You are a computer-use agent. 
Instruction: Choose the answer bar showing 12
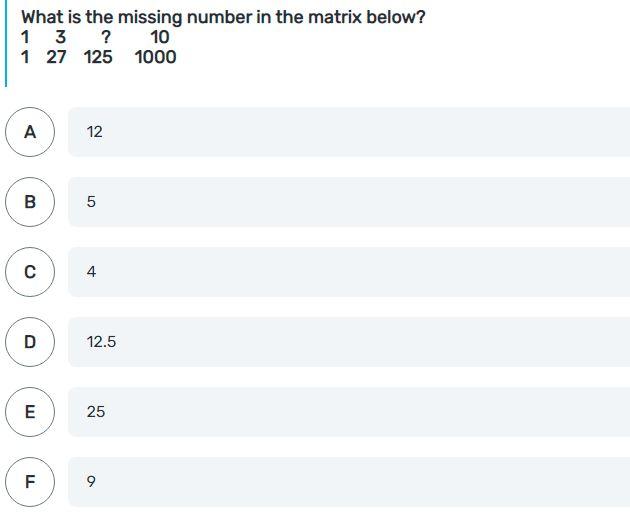[x=349, y=132]
